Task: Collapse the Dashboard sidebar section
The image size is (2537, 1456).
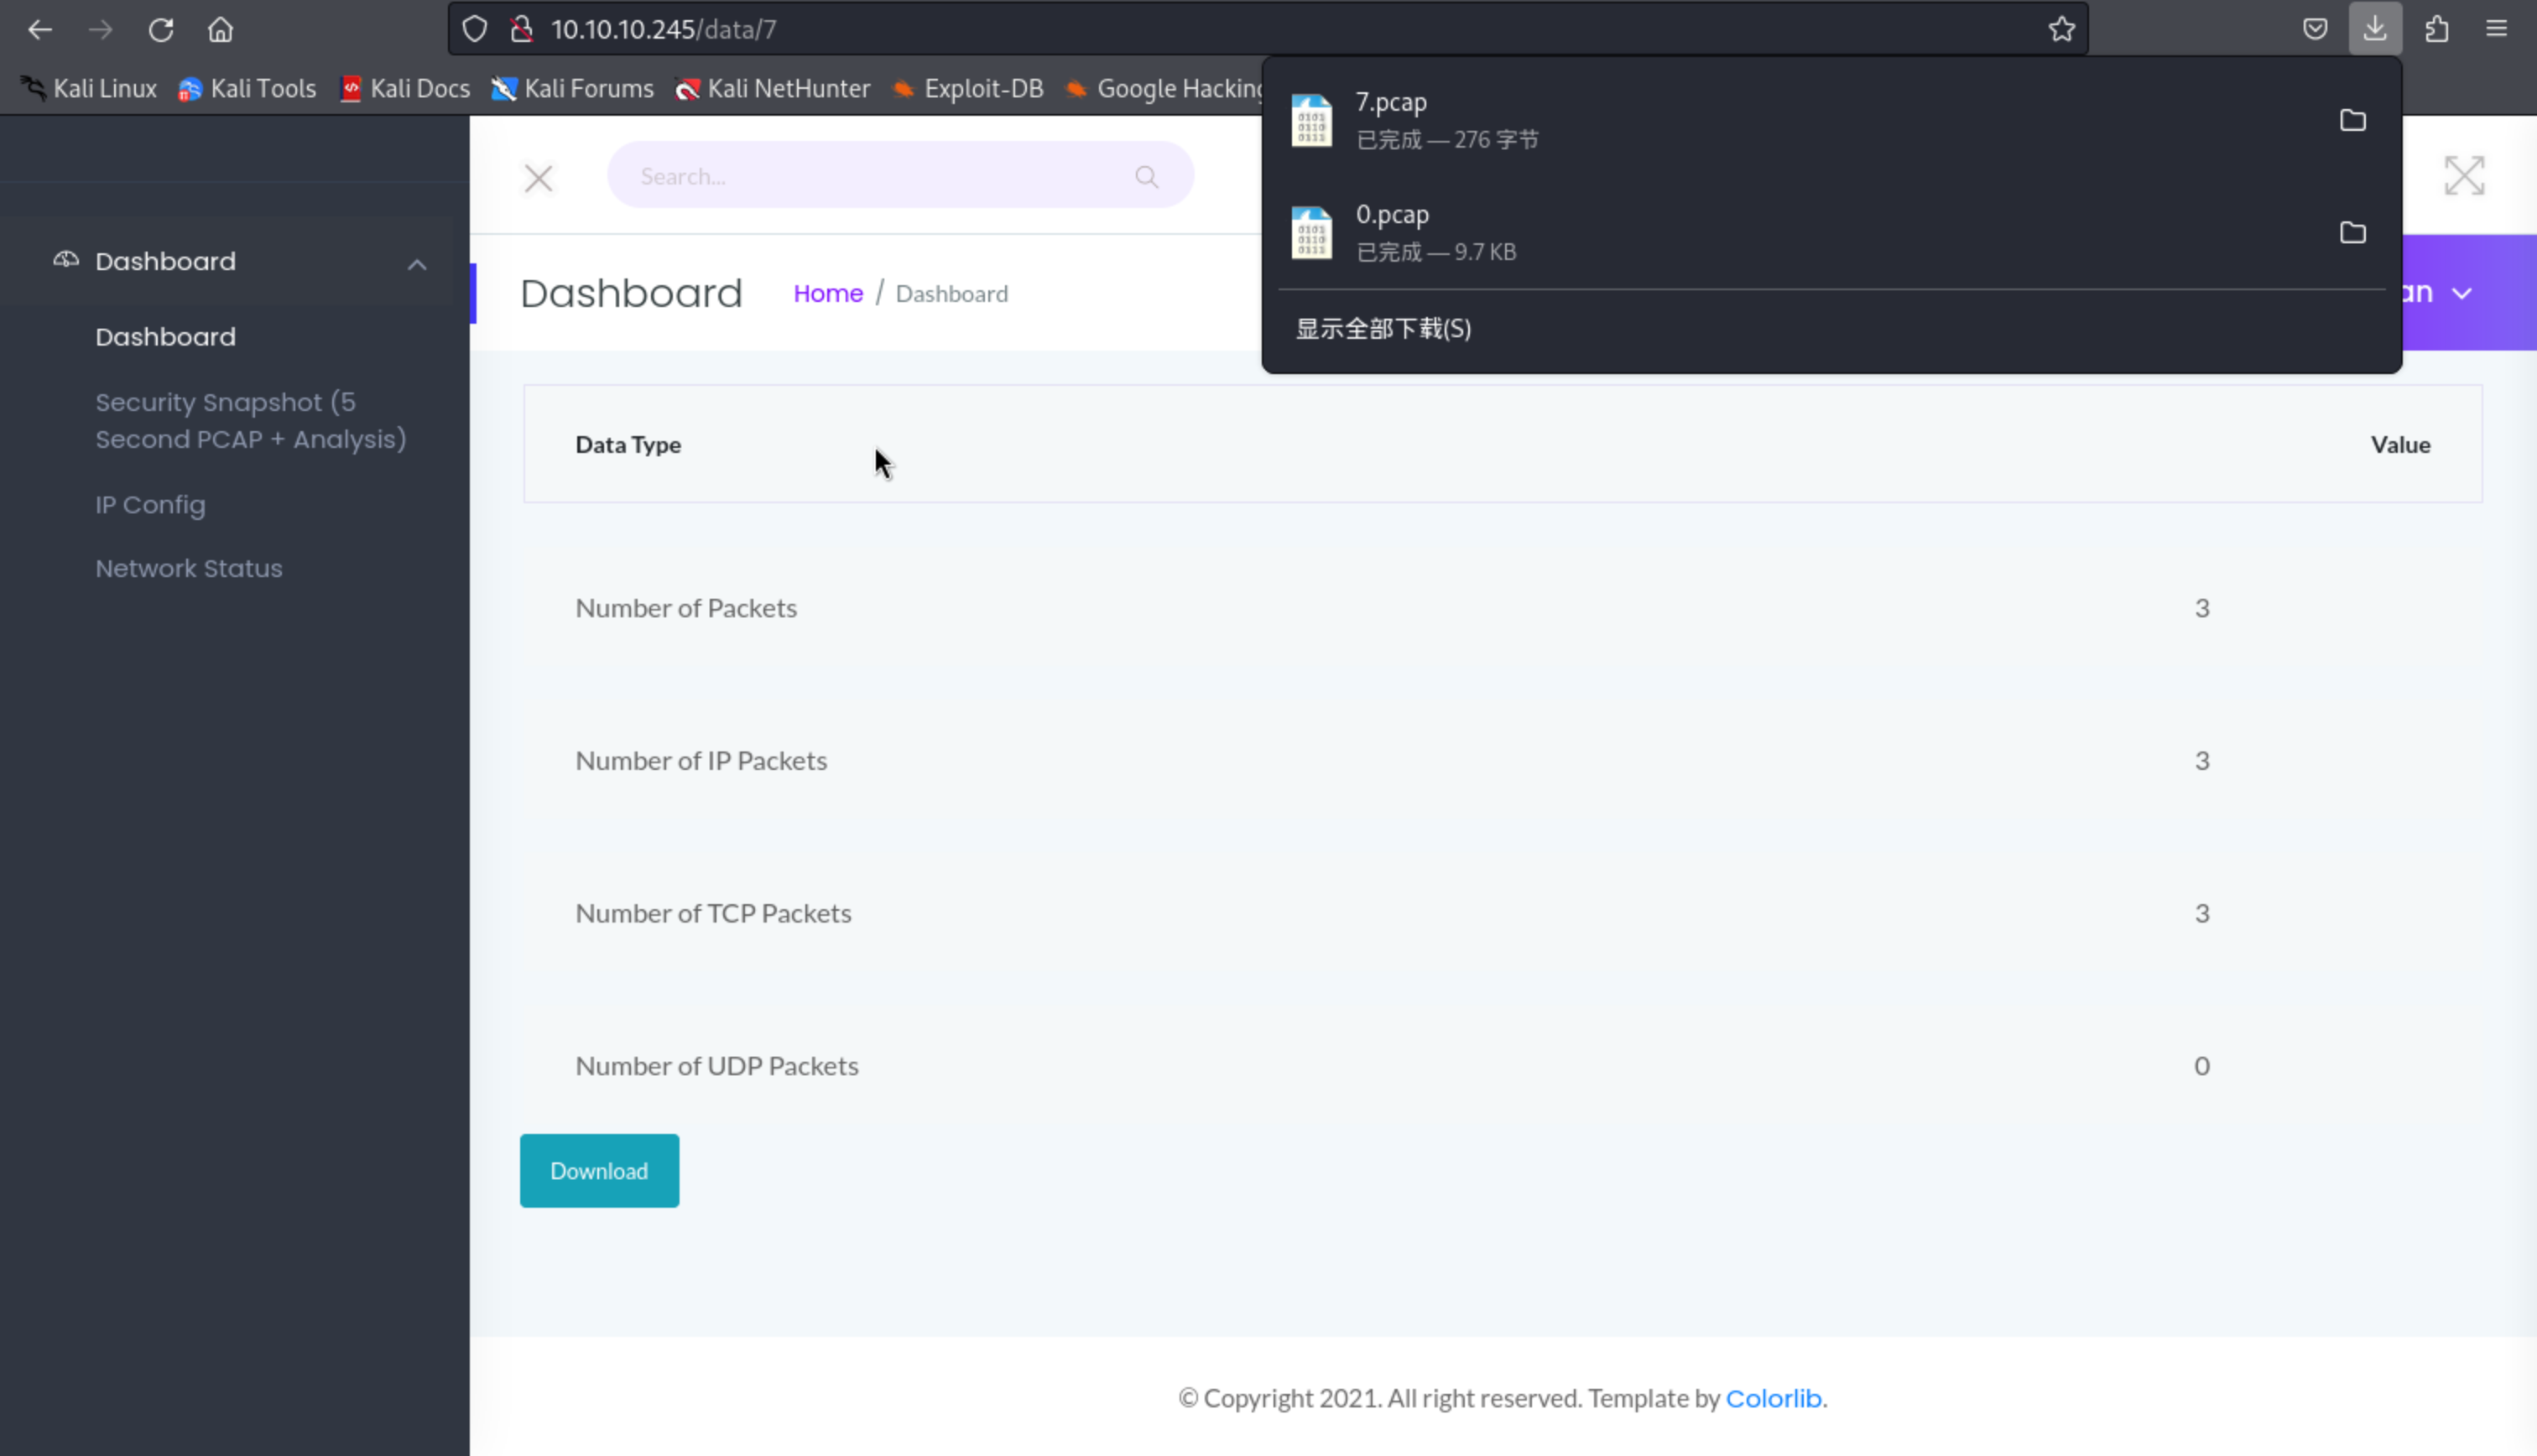Action: pos(417,264)
